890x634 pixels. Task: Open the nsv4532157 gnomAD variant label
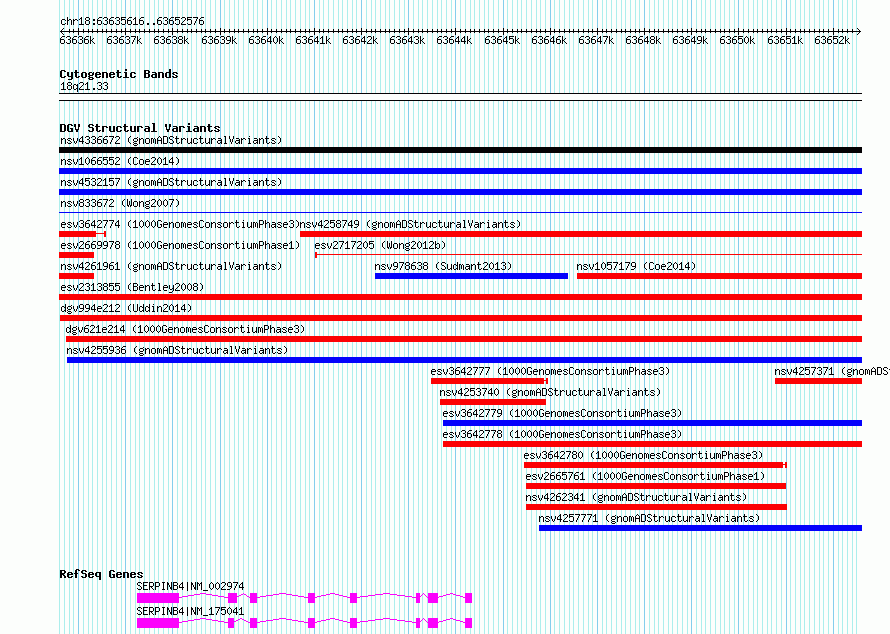(x=171, y=182)
